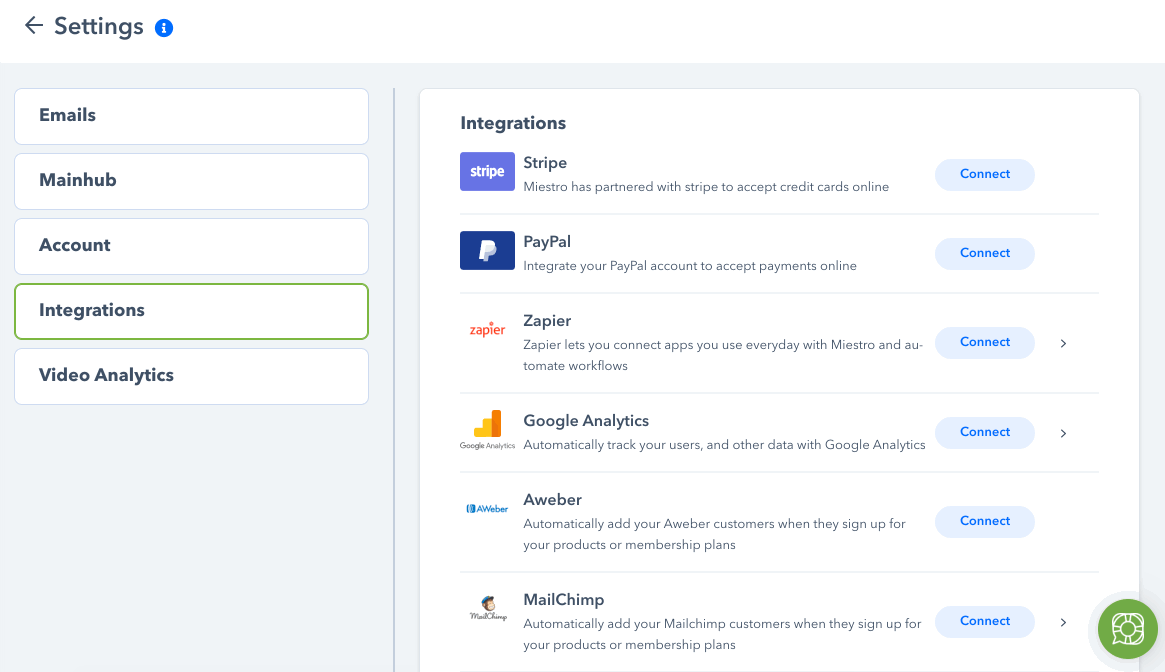Click the Google Analytics title text

585,421
